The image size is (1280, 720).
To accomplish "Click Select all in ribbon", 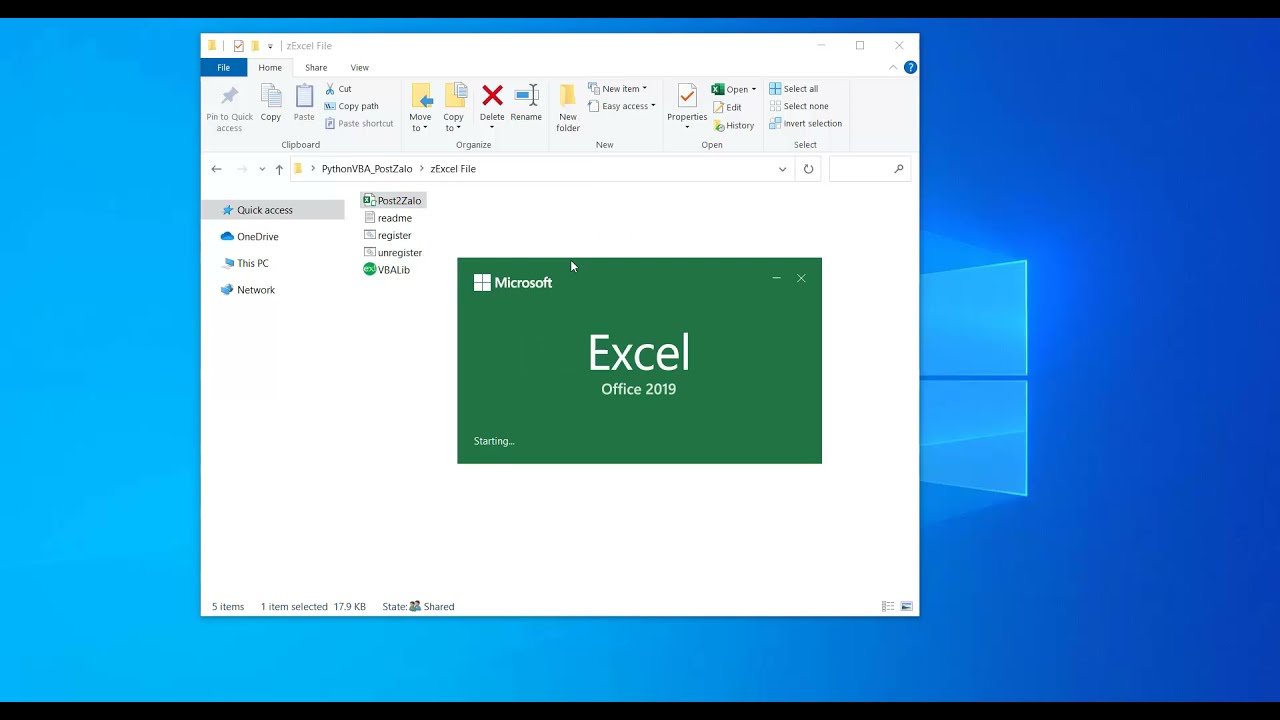I will (x=793, y=89).
